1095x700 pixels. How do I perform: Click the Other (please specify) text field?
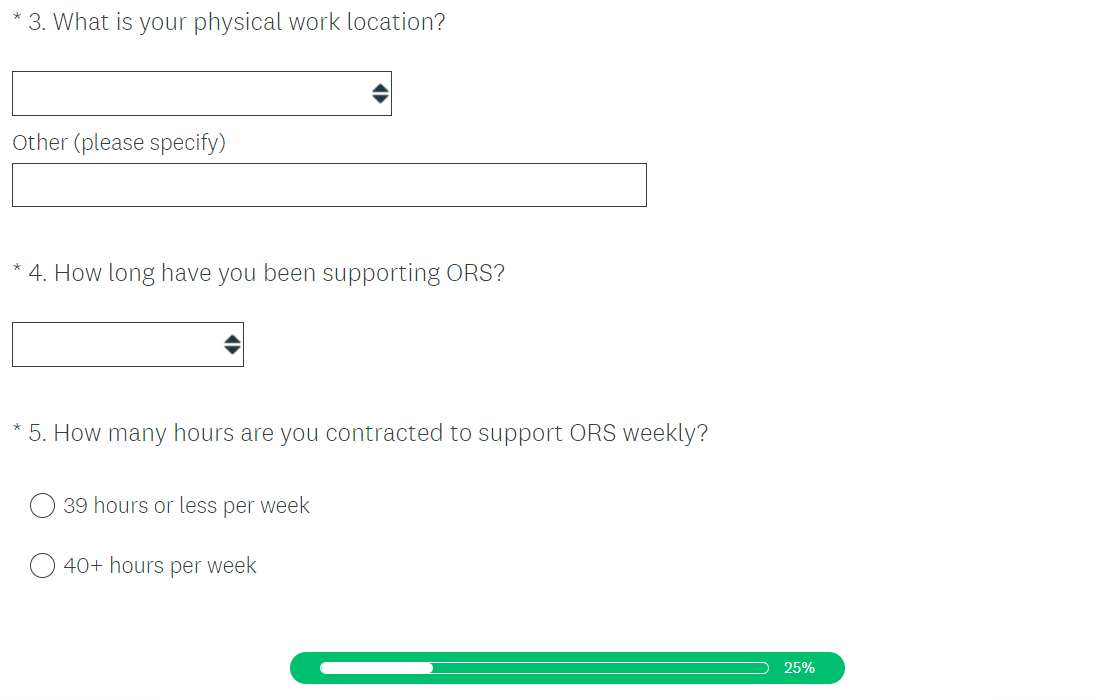(x=329, y=185)
